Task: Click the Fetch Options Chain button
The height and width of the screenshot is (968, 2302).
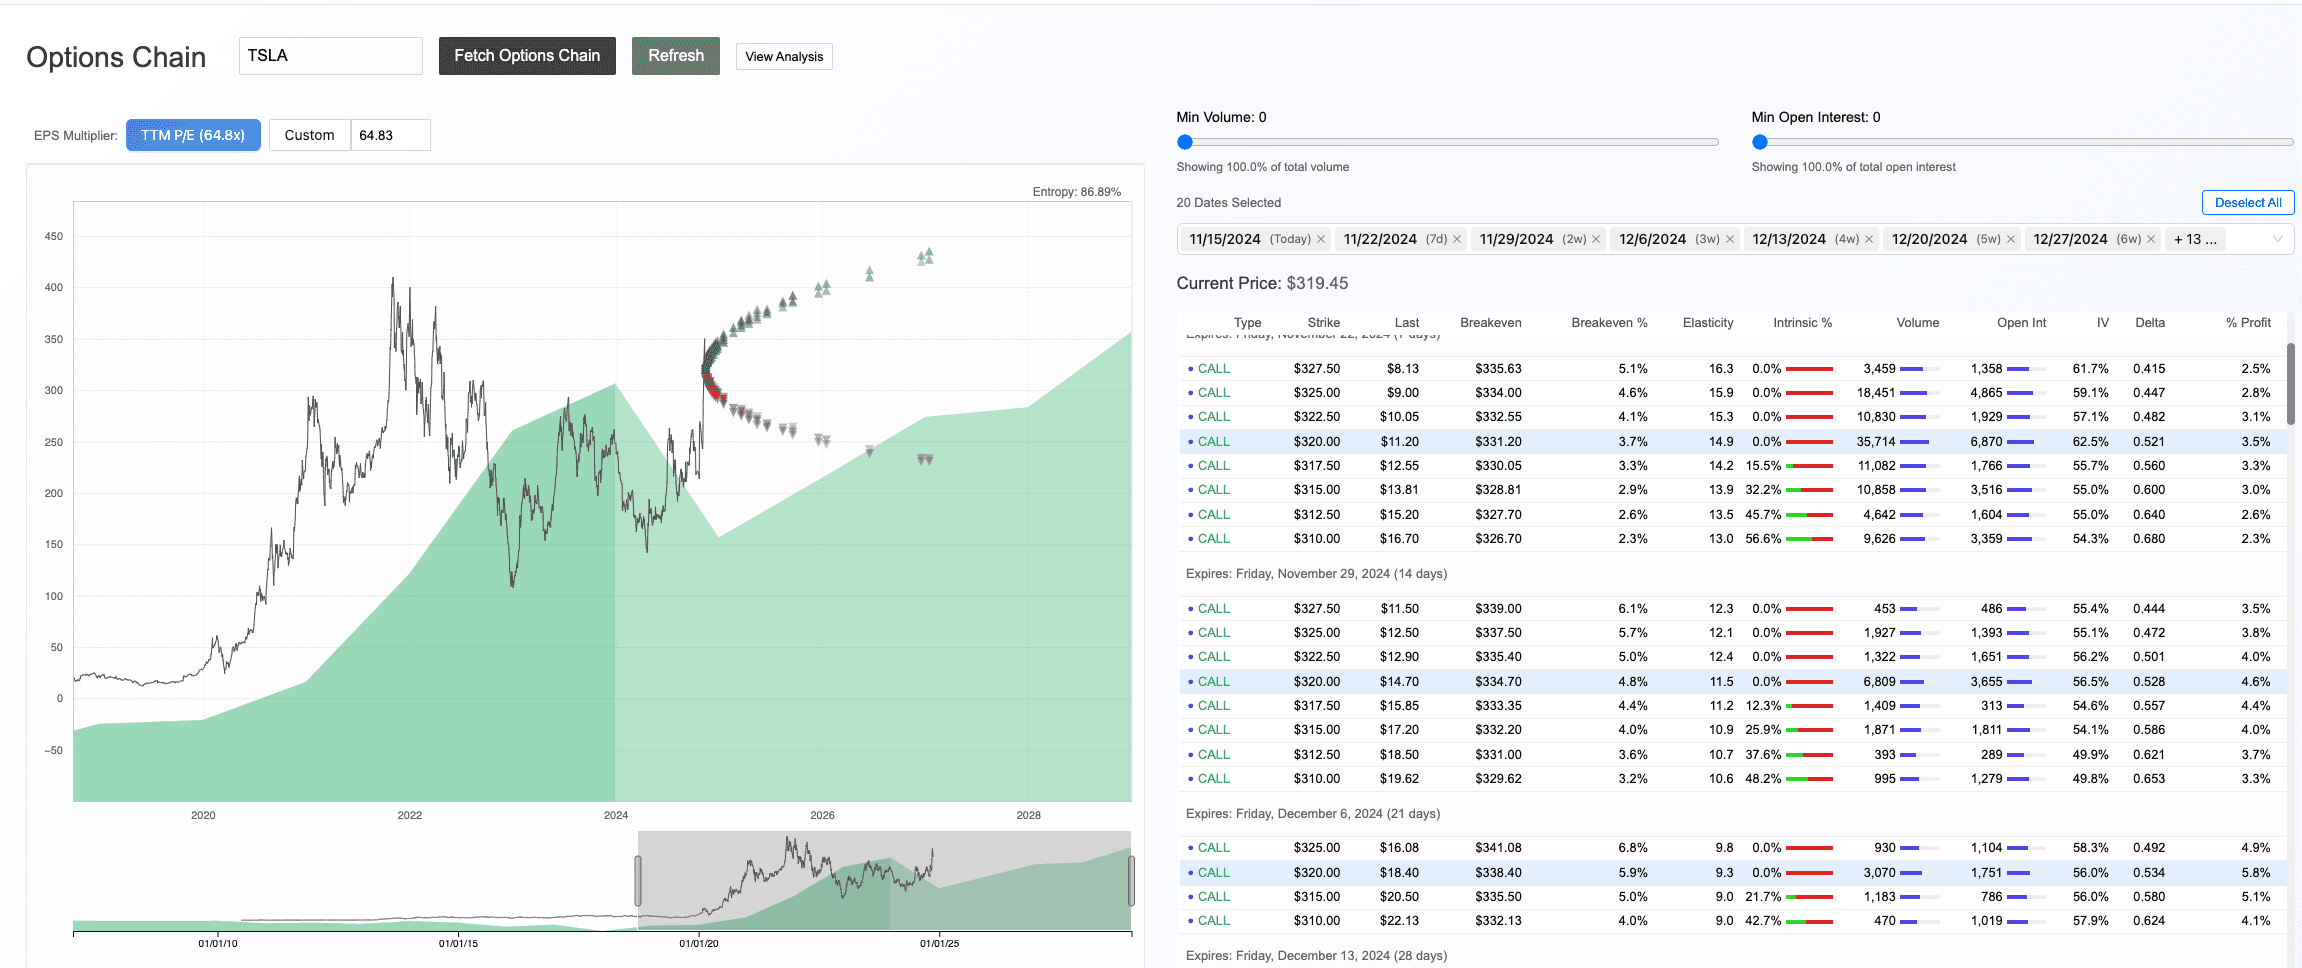Action: 527,56
